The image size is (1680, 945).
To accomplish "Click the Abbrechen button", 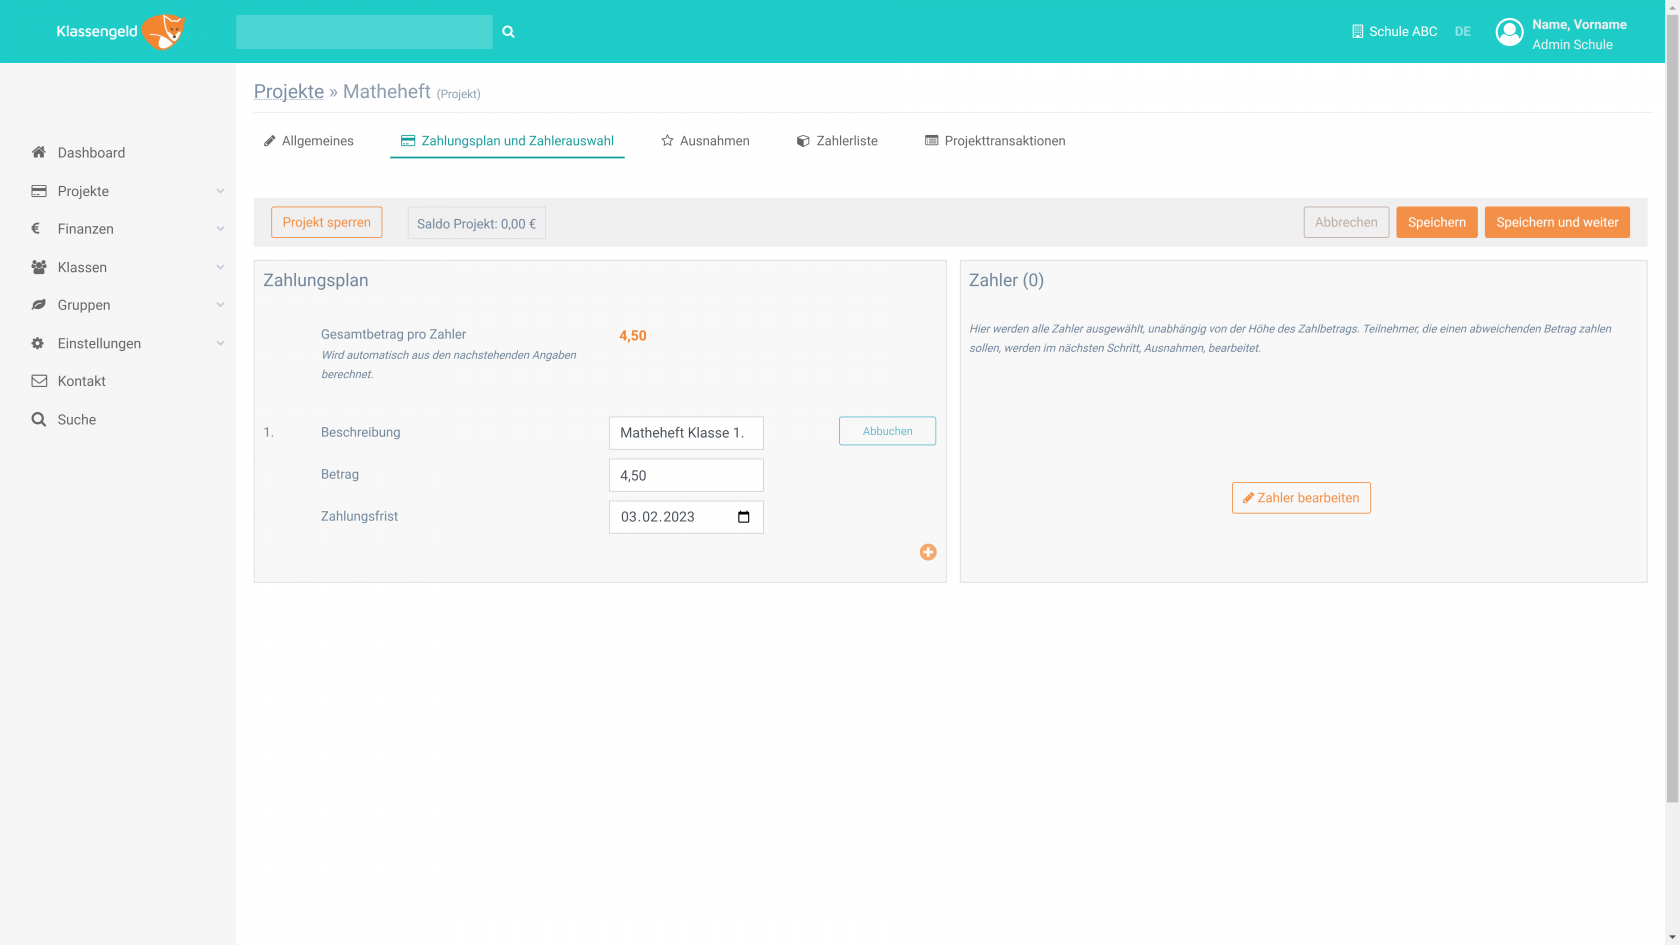I will (x=1346, y=222).
